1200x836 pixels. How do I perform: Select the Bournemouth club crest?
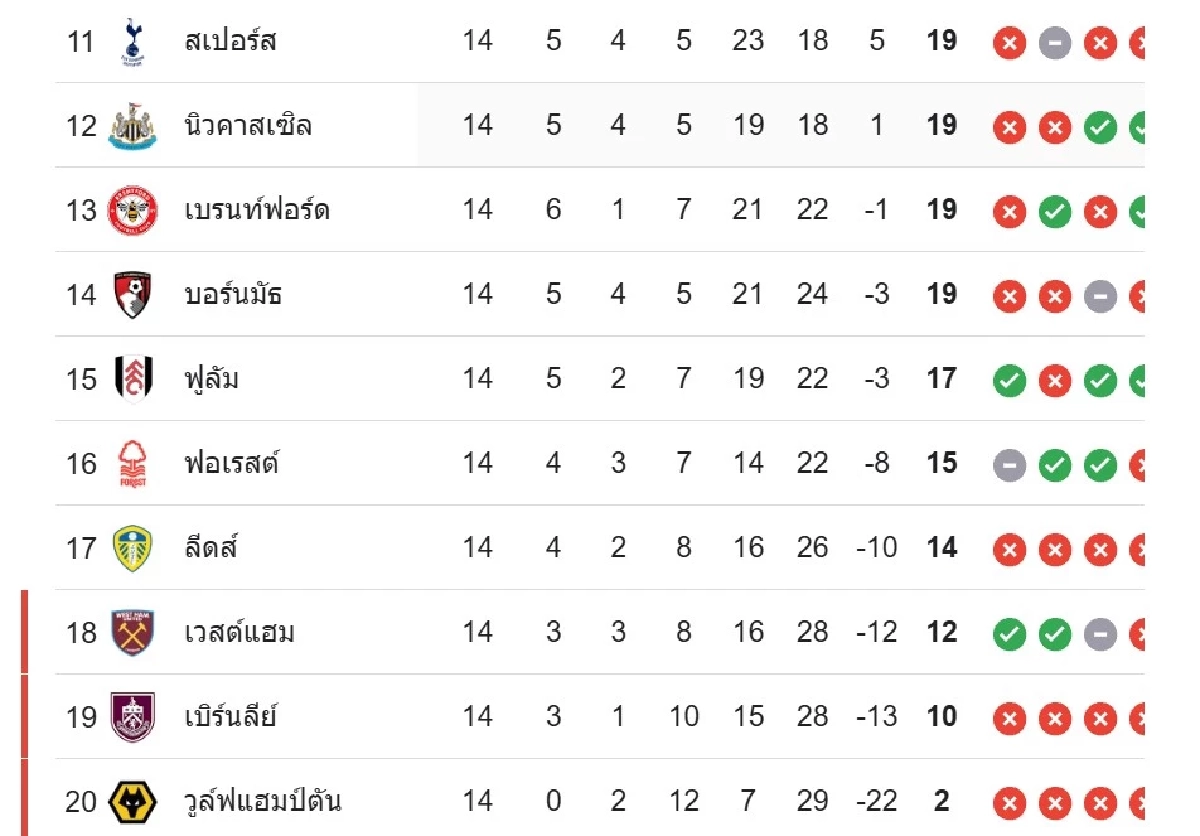pyautogui.click(x=132, y=294)
